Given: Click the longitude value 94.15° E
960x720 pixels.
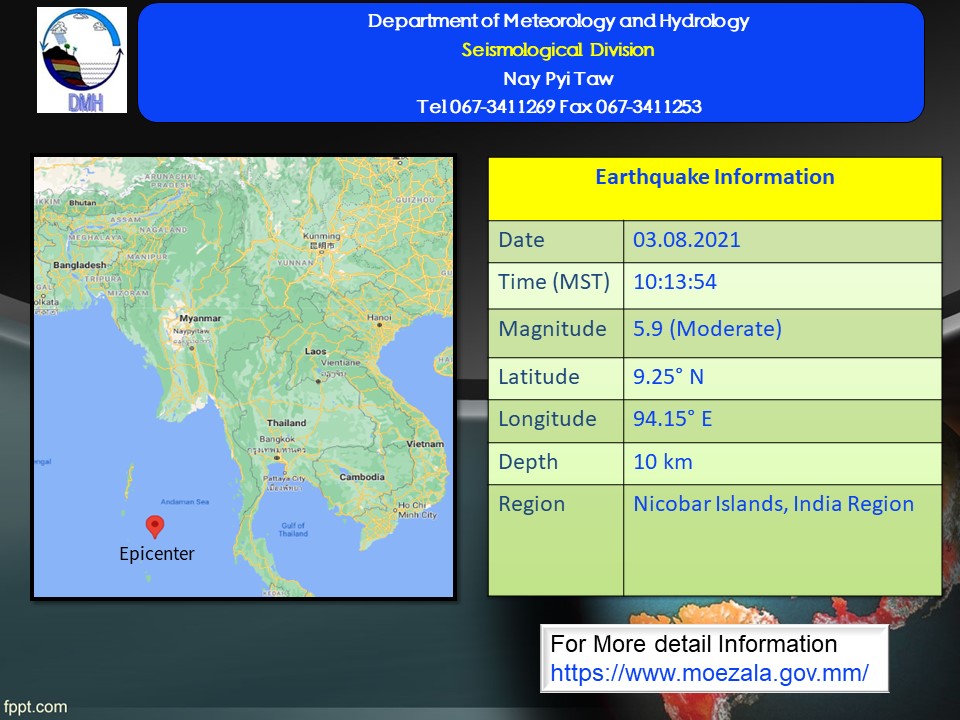Looking at the screenshot, I should pyautogui.click(x=672, y=419).
